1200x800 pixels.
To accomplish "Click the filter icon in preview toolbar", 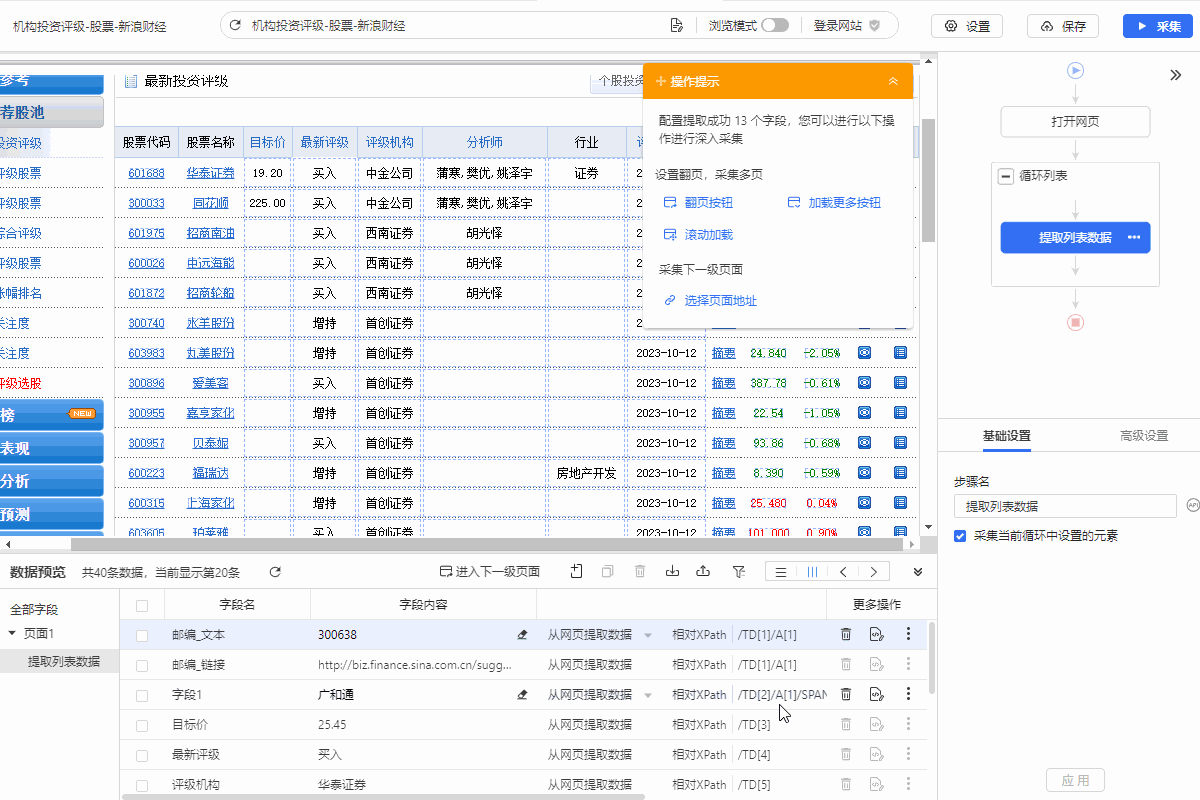I will point(739,572).
